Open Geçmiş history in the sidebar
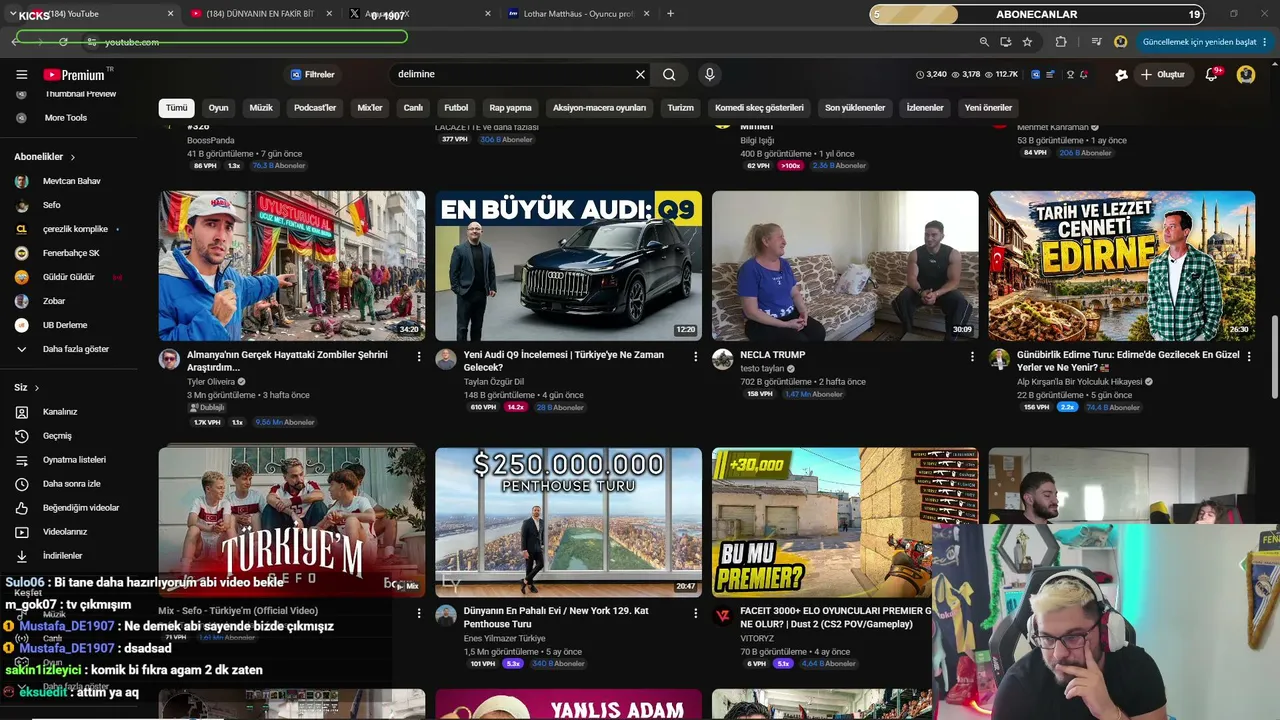 (x=57, y=436)
